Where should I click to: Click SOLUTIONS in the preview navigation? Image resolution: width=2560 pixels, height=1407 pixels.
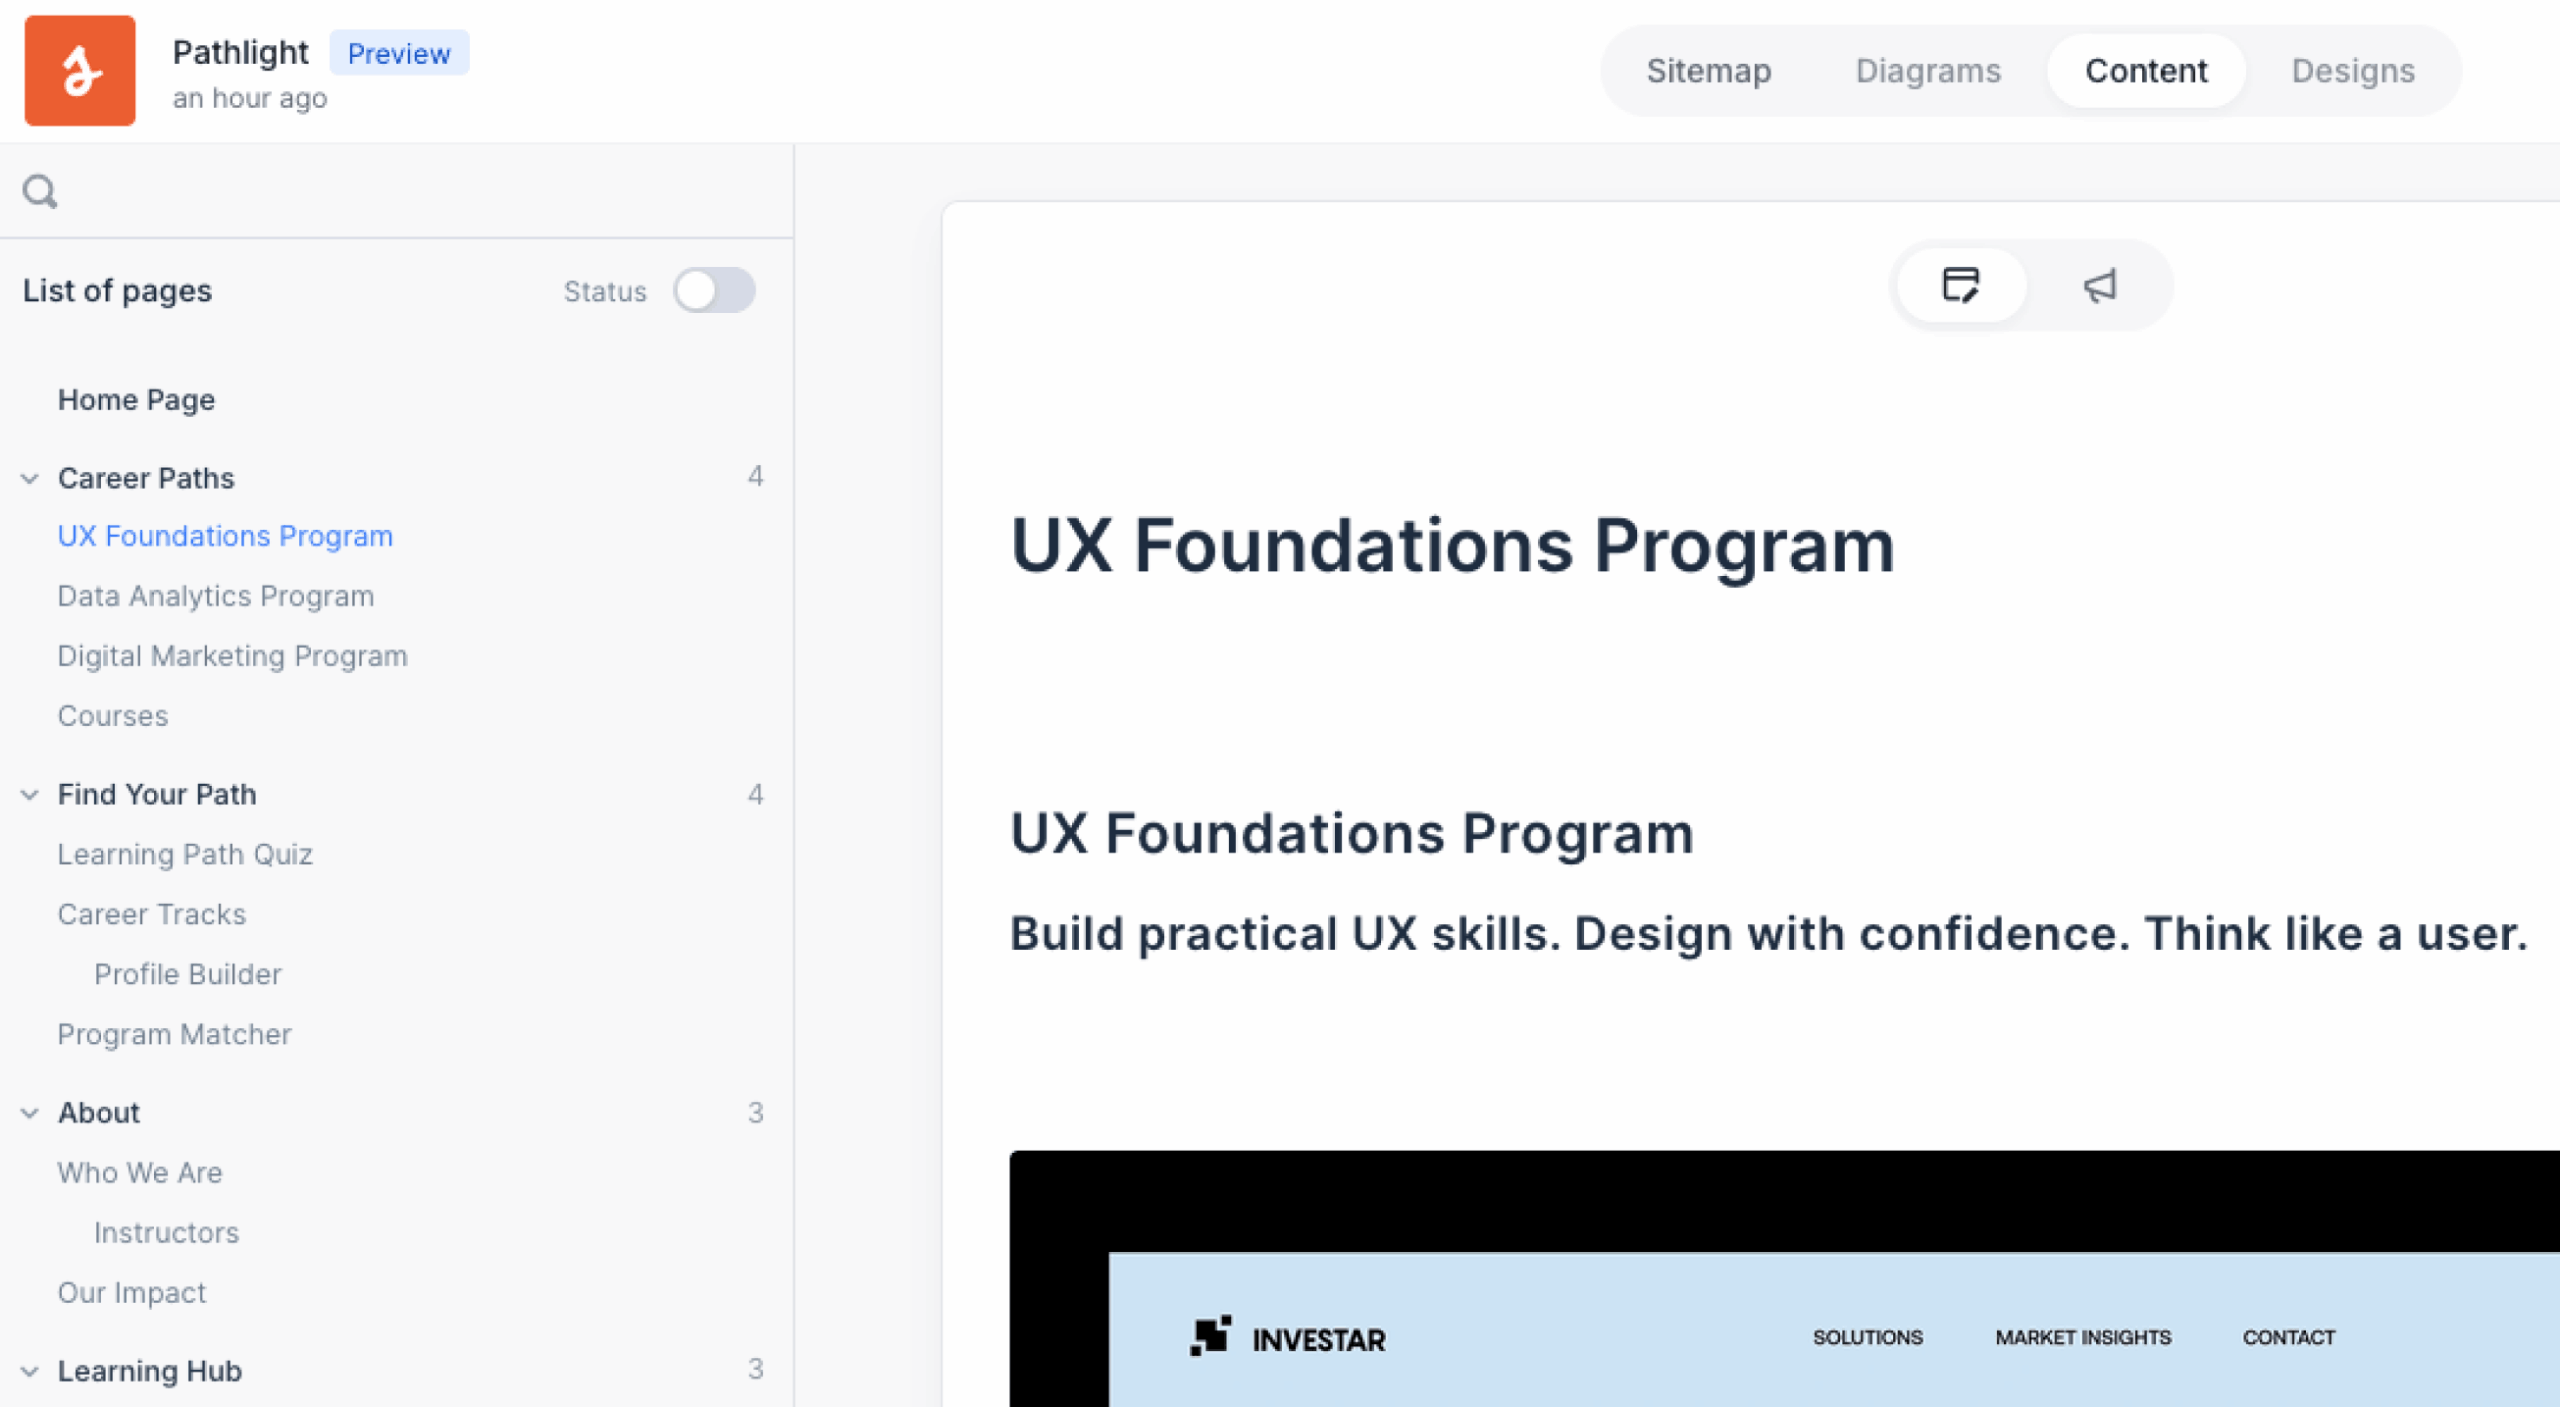click(1868, 1337)
